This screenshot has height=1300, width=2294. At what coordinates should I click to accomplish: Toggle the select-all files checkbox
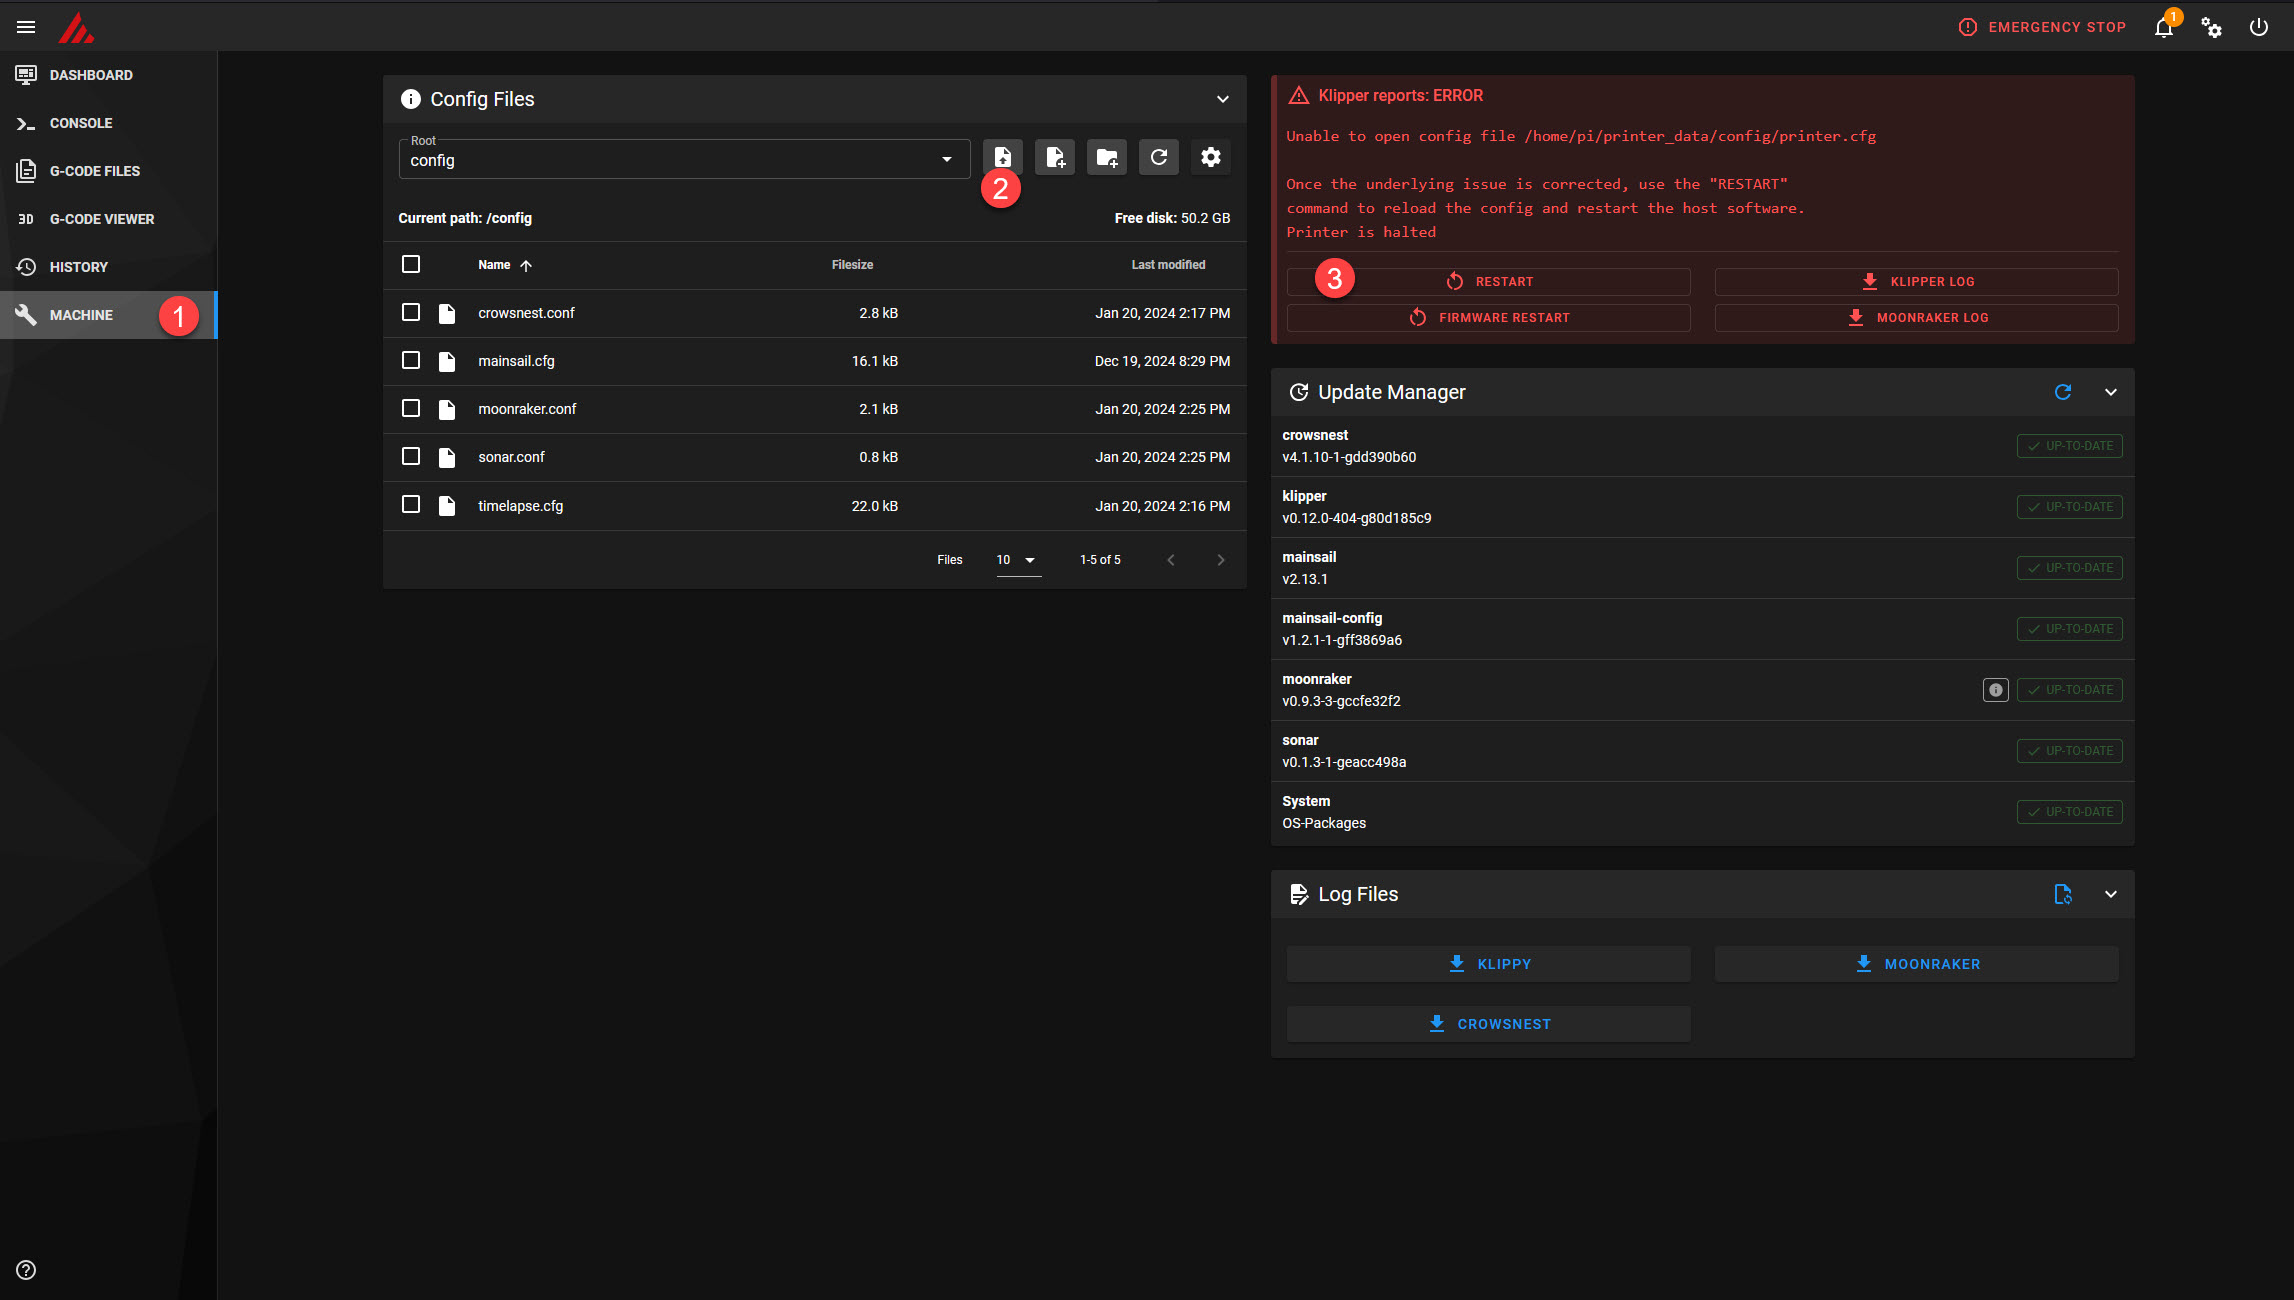pos(410,264)
